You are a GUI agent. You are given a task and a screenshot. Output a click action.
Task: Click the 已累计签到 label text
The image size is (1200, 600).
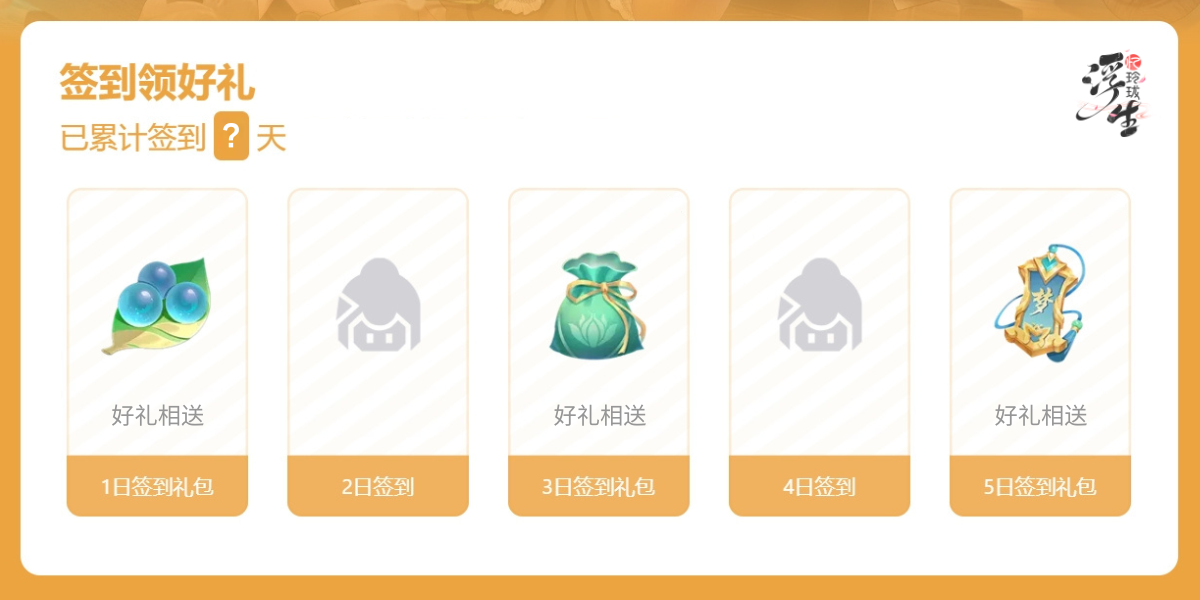[x=133, y=139]
